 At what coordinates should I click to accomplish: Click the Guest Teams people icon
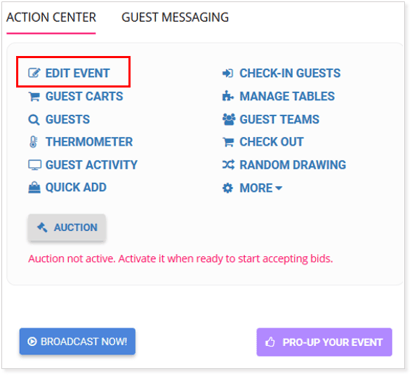point(229,119)
